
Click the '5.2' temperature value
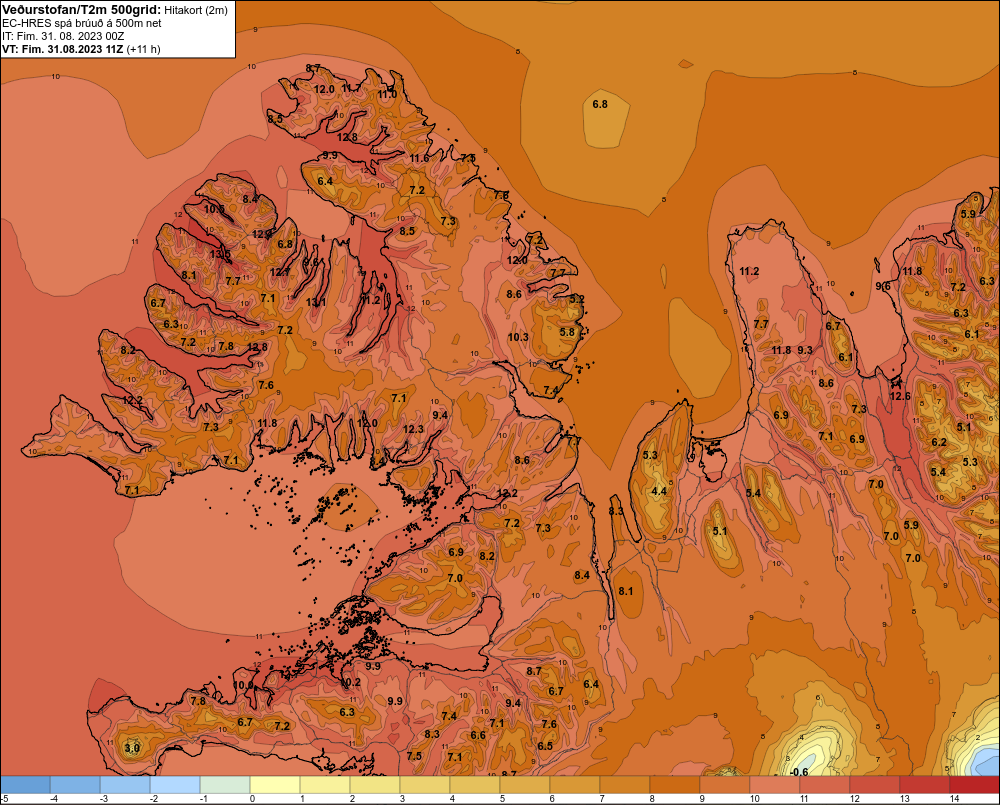577,299
